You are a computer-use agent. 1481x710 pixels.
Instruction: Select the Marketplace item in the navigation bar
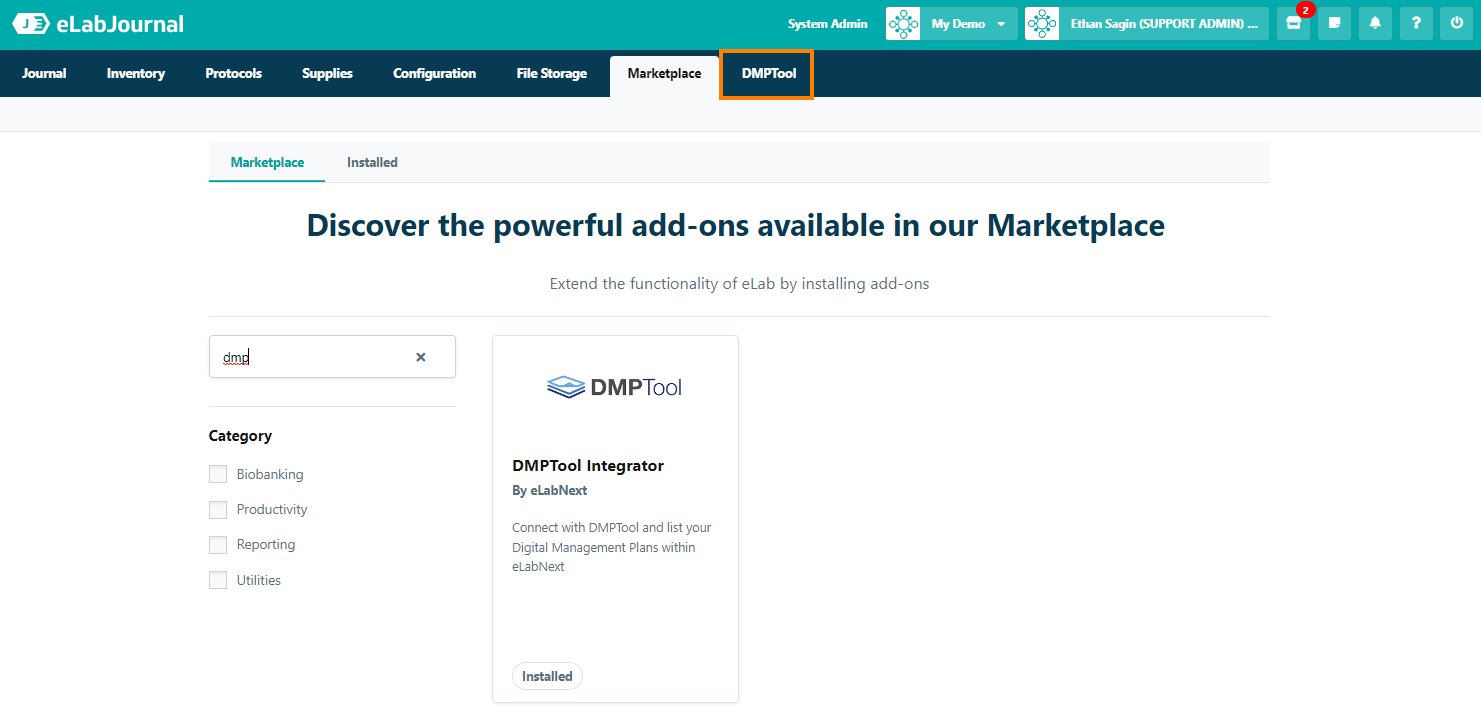(665, 74)
